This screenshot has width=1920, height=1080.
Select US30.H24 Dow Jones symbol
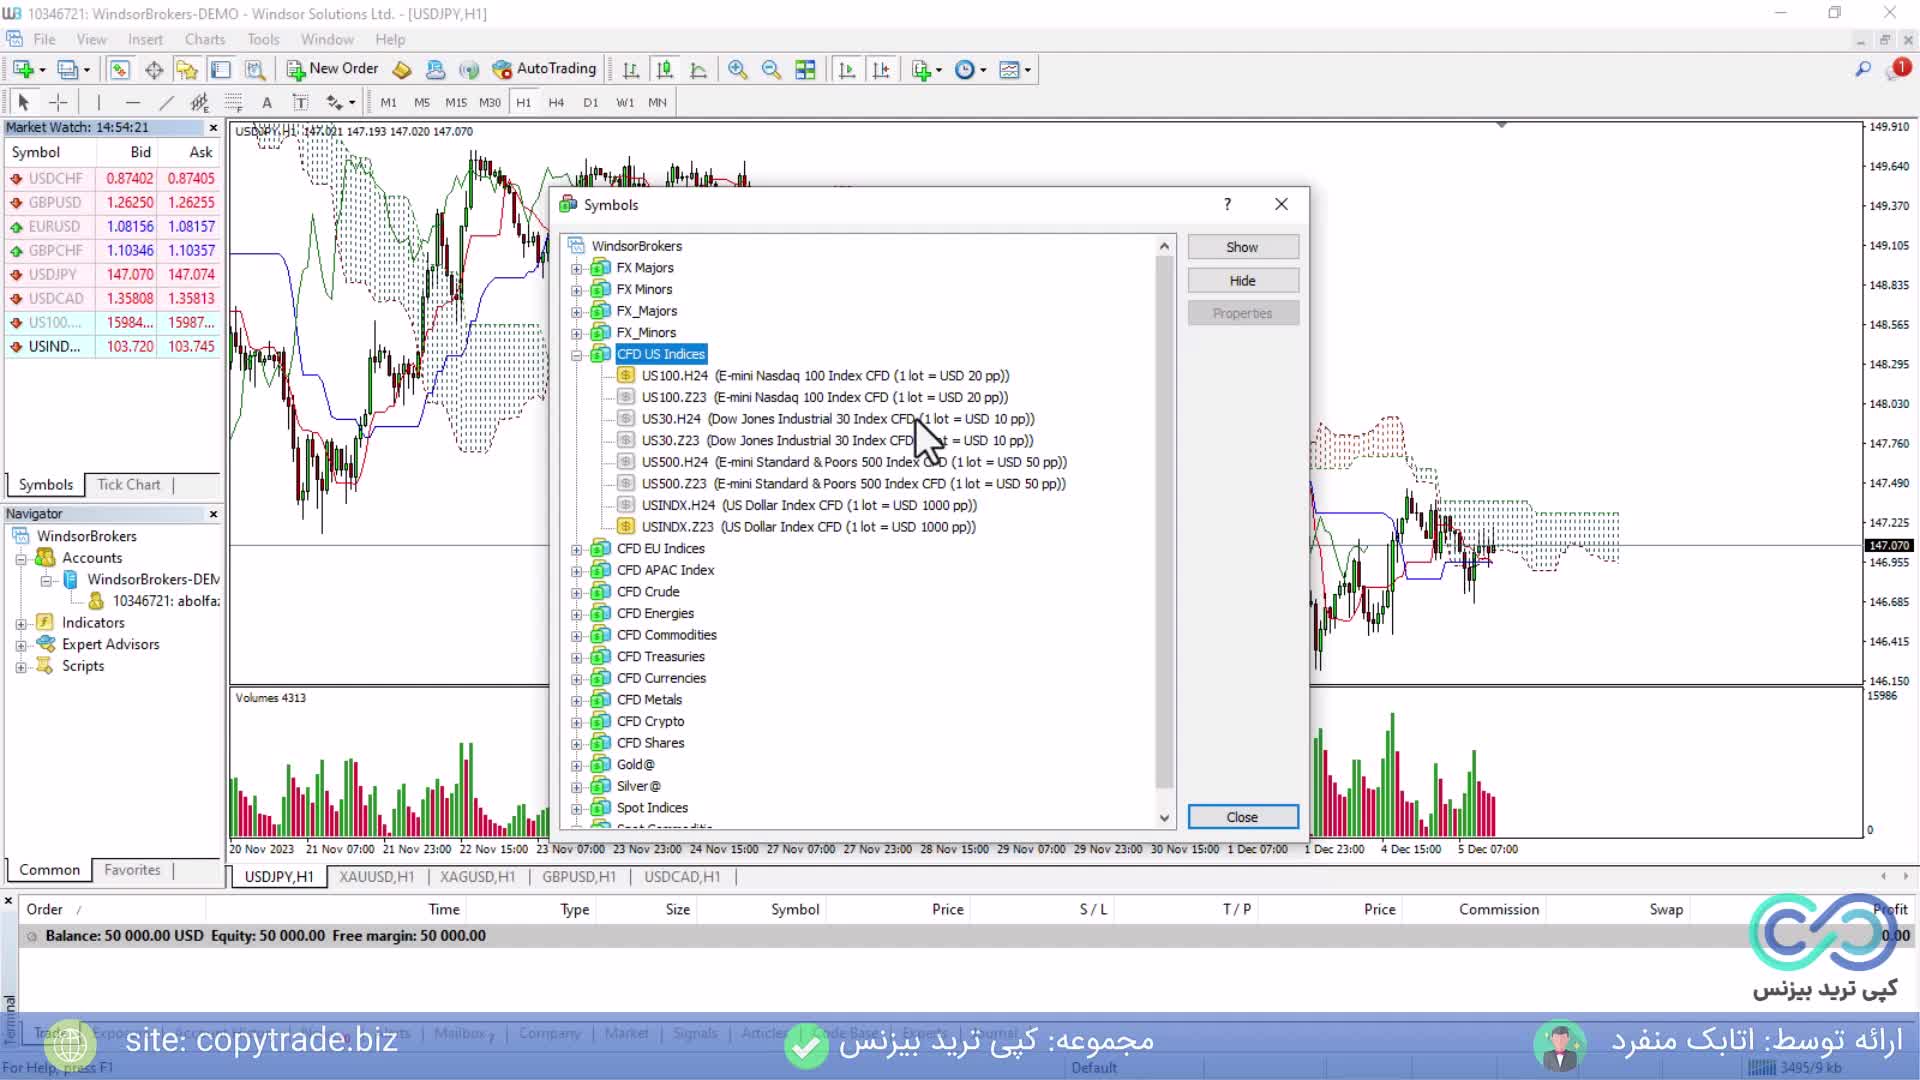click(670, 419)
